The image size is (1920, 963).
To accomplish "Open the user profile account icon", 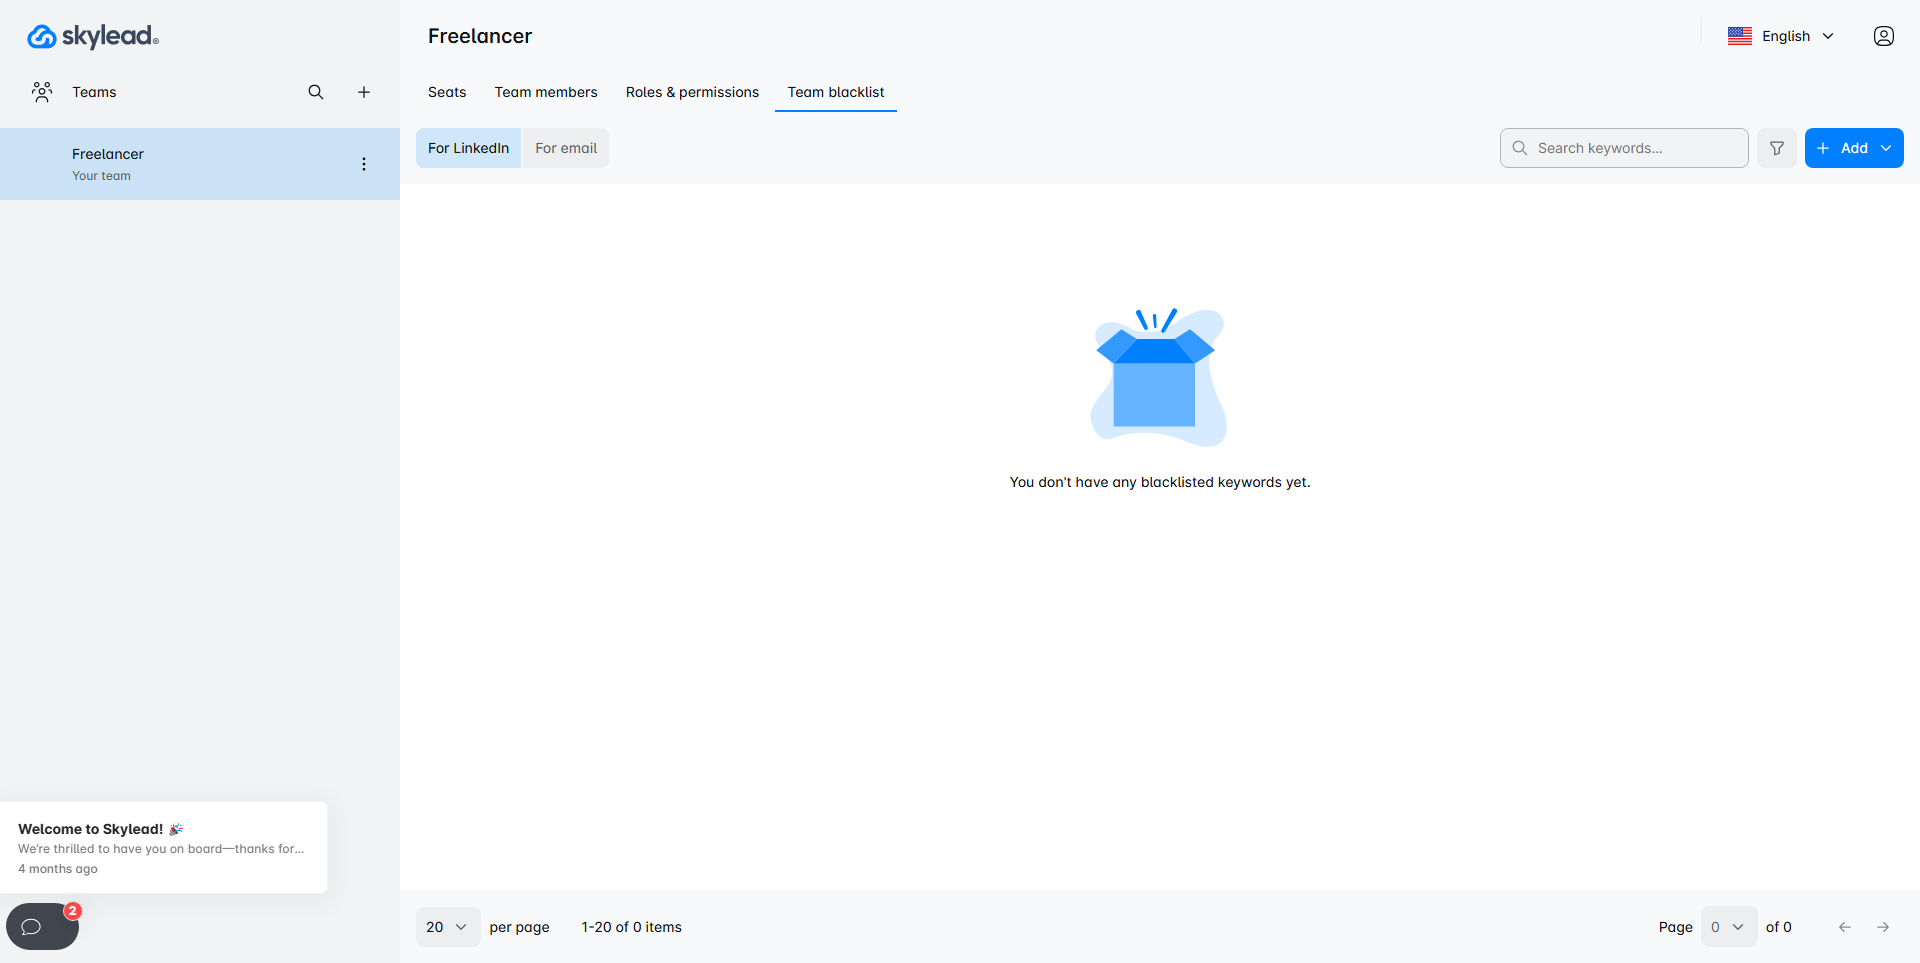I will (1883, 36).
